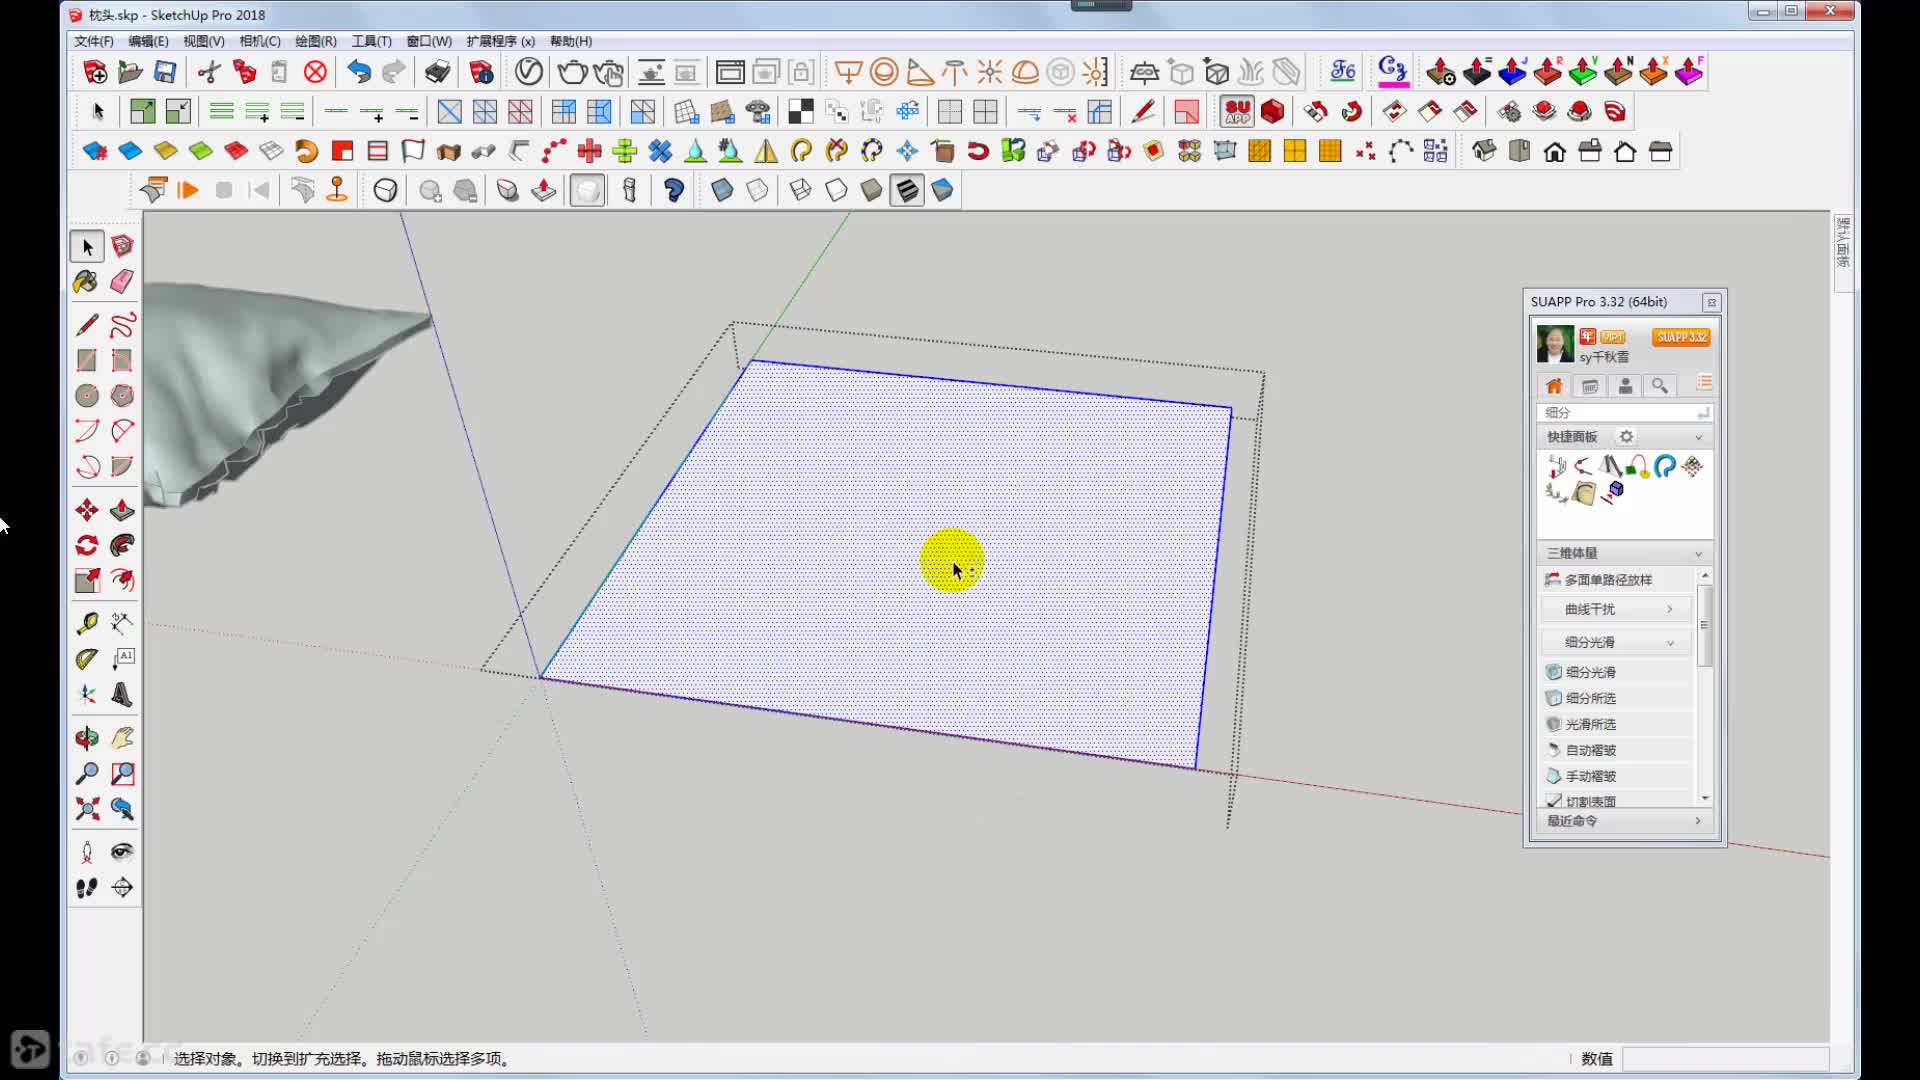Image resolution: width=1920 pixels, height=1080 pixels.
Task: Select the Walk footprints tool
Action: (87, 887)
